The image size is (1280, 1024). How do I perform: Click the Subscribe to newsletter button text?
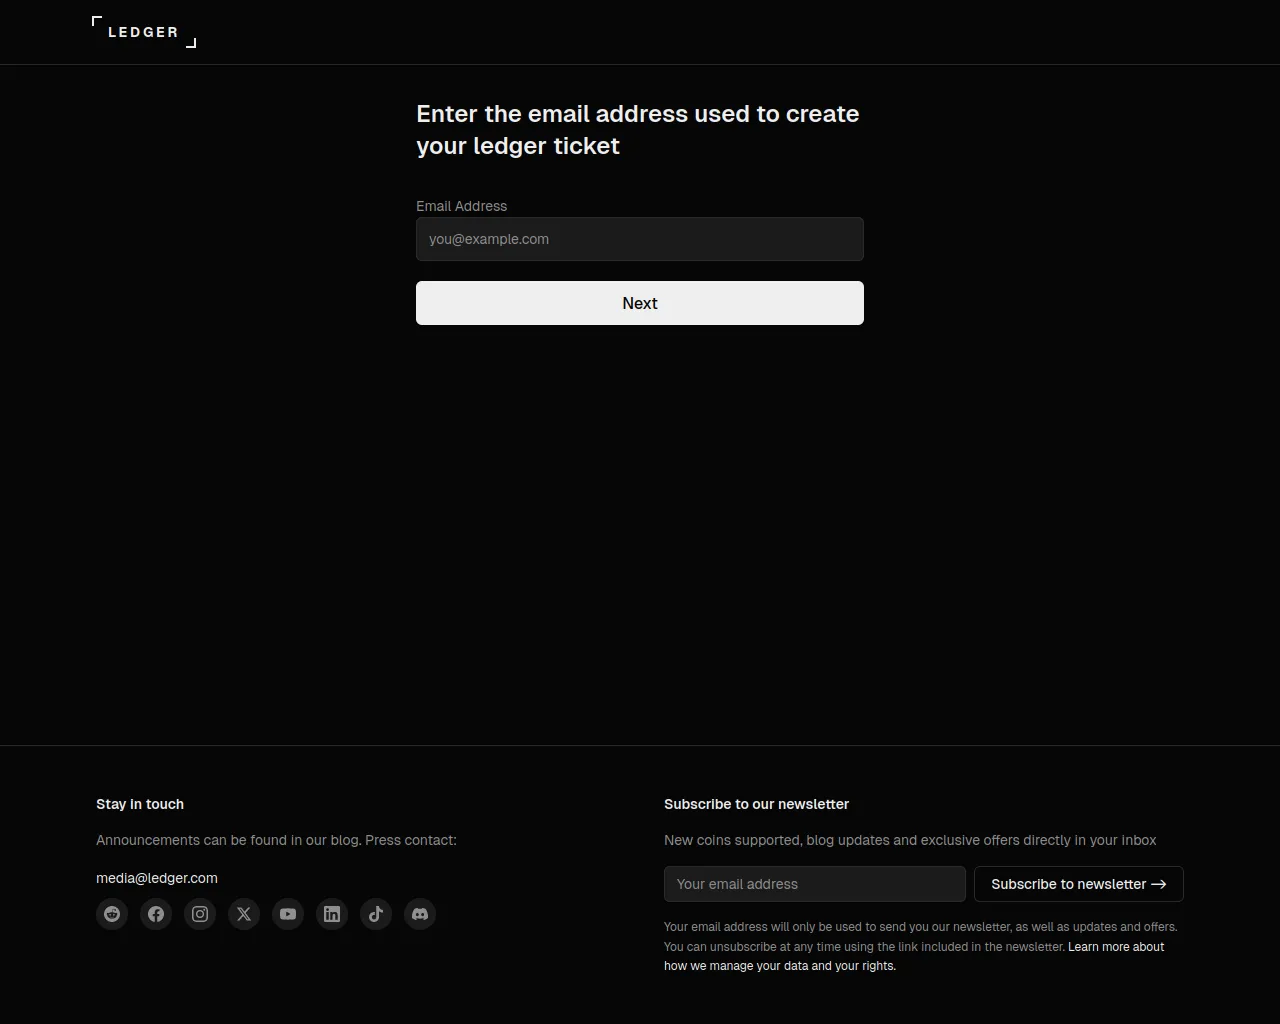(x=1068, y=884)
